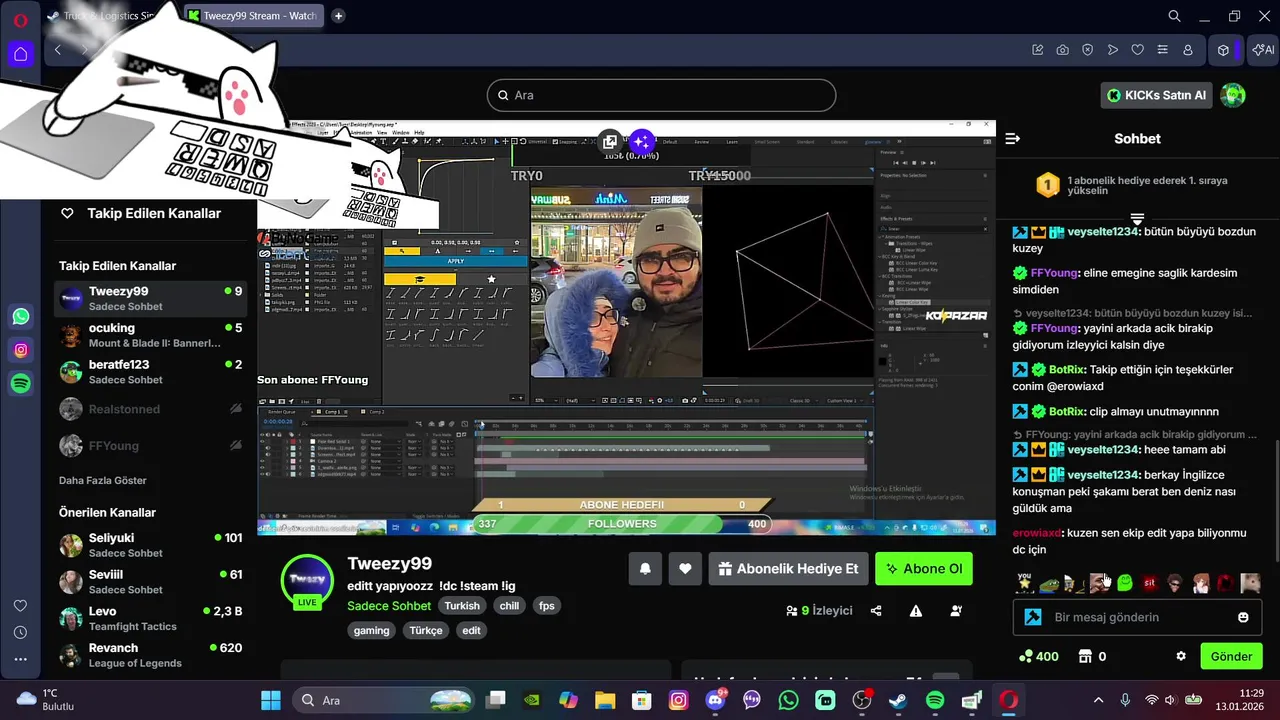Open the 1. sıraya yükselin gift leaderboard banner

point(1137,185)
